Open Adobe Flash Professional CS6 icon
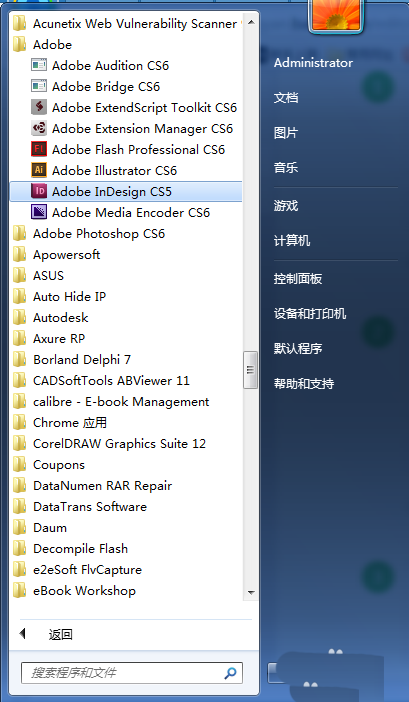Viewport: 409px width, 702px height. tap(39, 150)
